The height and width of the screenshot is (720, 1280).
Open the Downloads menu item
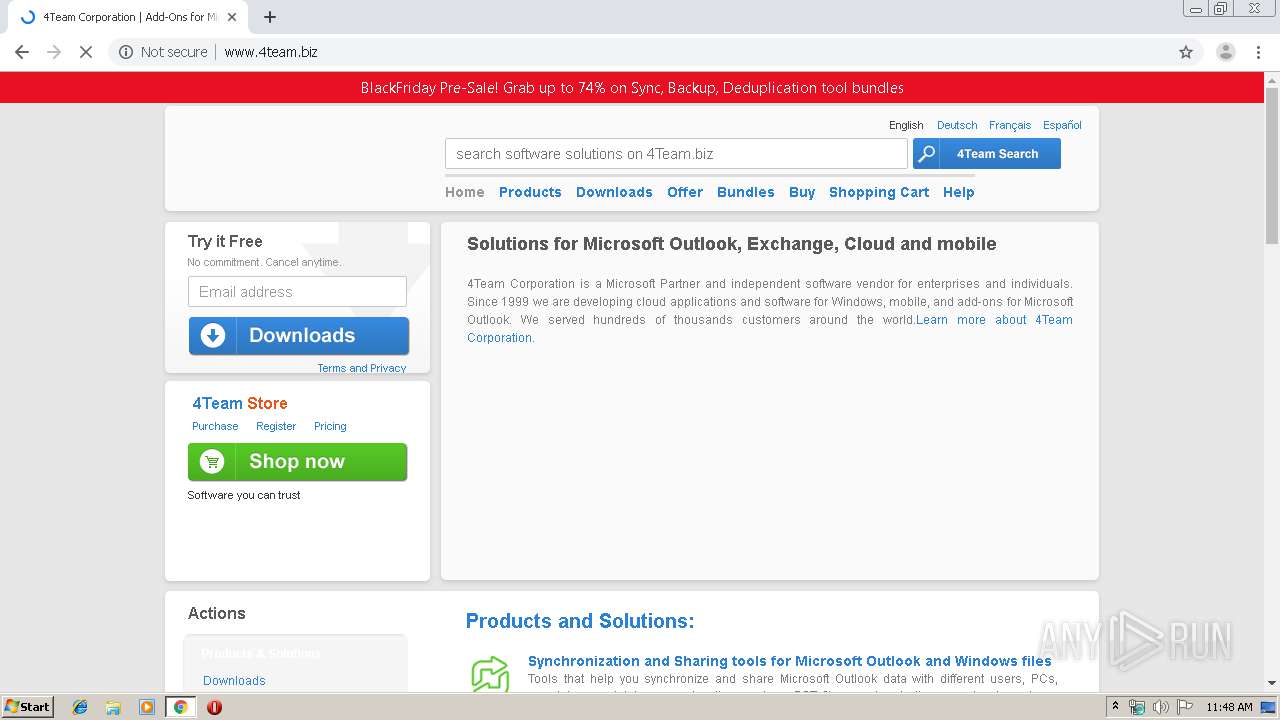614,192
